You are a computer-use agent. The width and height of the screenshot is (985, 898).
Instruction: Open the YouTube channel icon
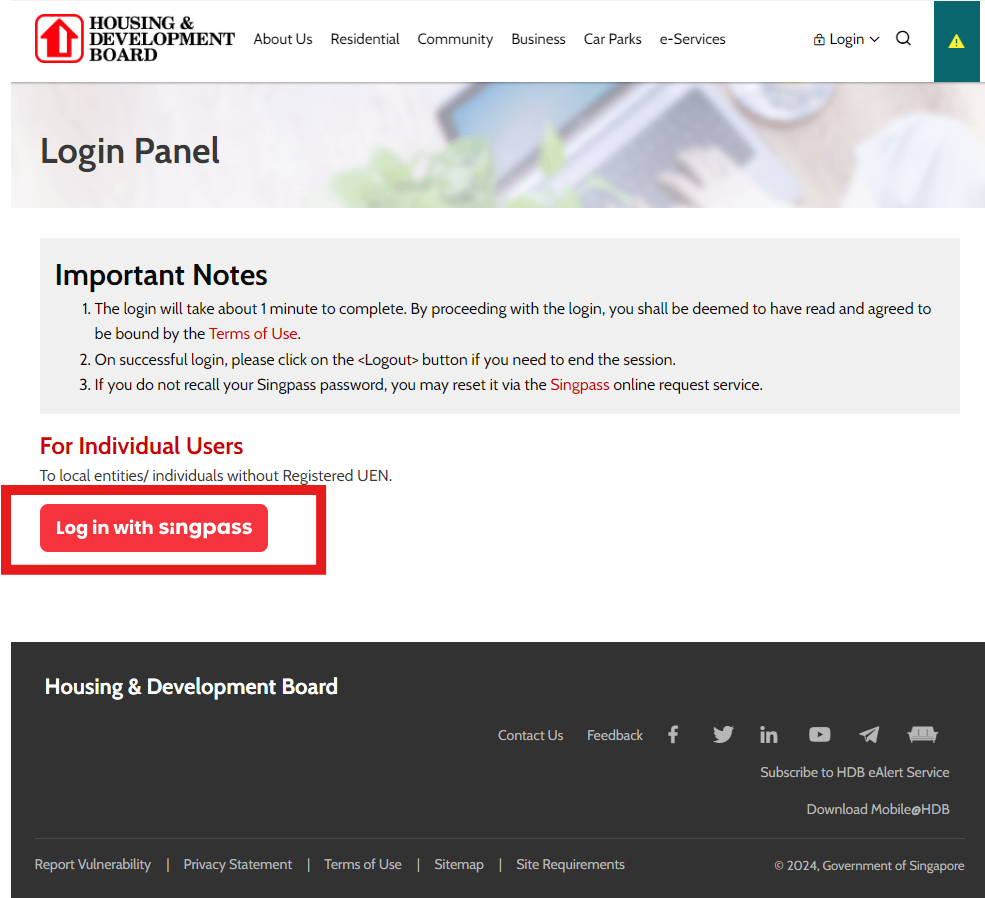pos(819,734)
